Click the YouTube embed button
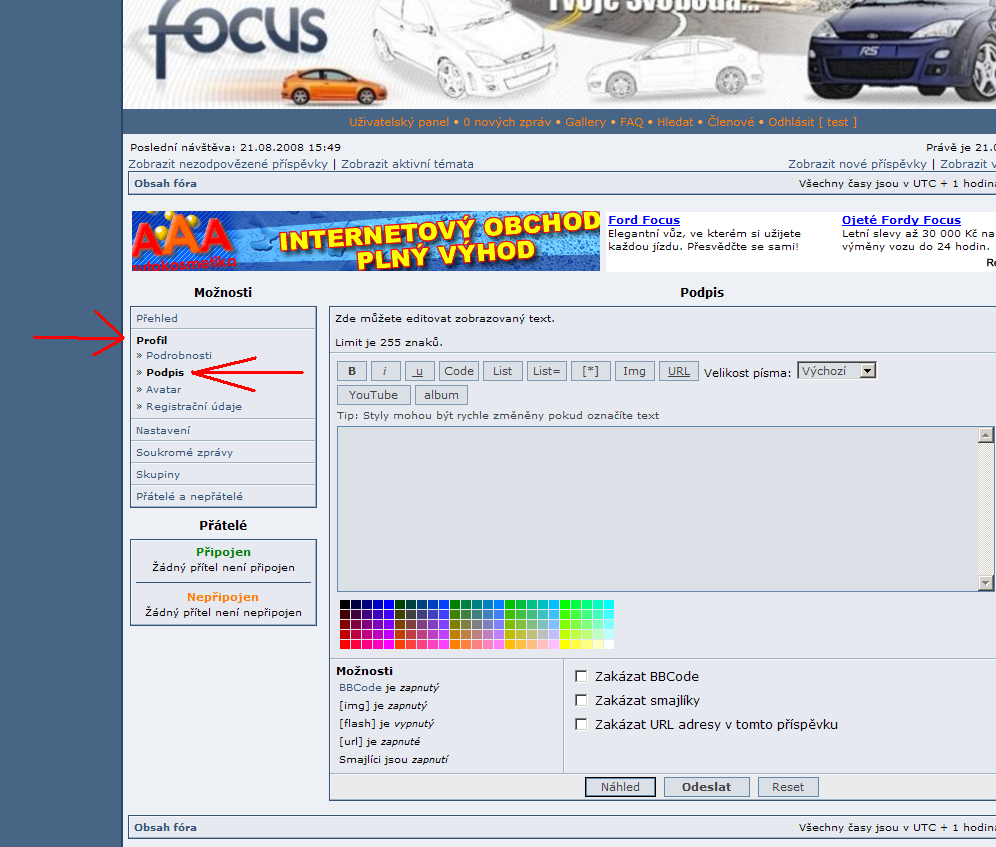This screenshot has width=996, height=847. tap(373, 395)
